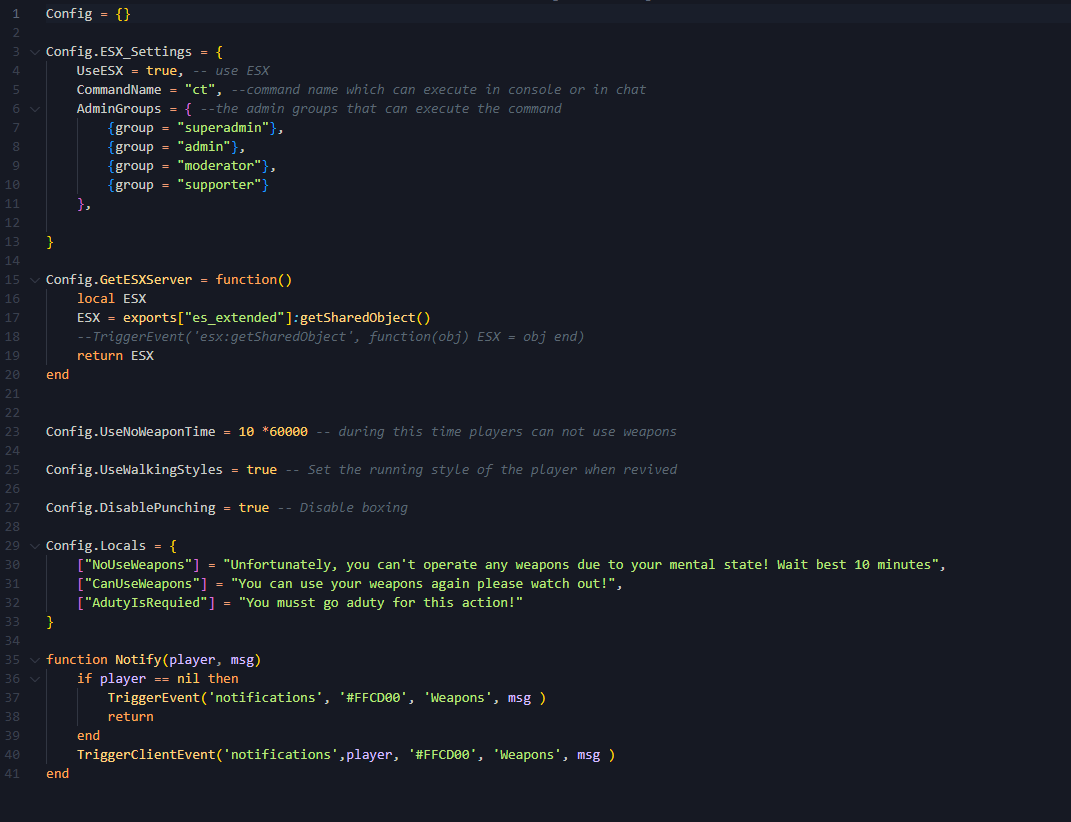This screenshot has width=1071, height=822.
Task: Click 'end' on line 20
Action: click(57, 374)
